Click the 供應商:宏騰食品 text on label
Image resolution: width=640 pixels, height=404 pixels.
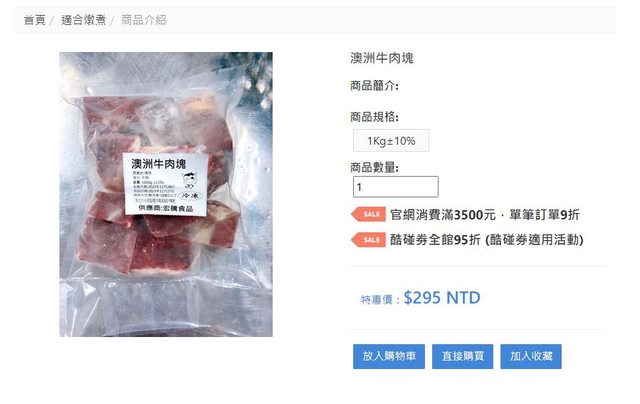pos(165,208)
